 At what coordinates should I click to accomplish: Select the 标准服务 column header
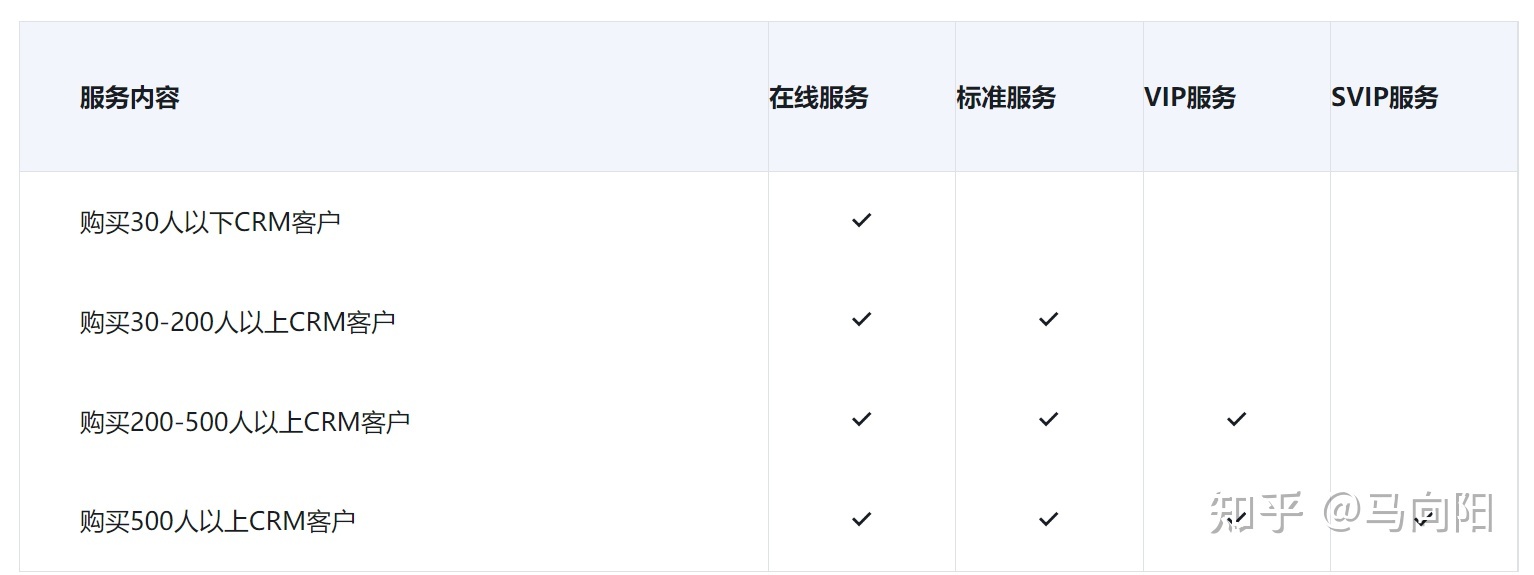pos(1006,98)
